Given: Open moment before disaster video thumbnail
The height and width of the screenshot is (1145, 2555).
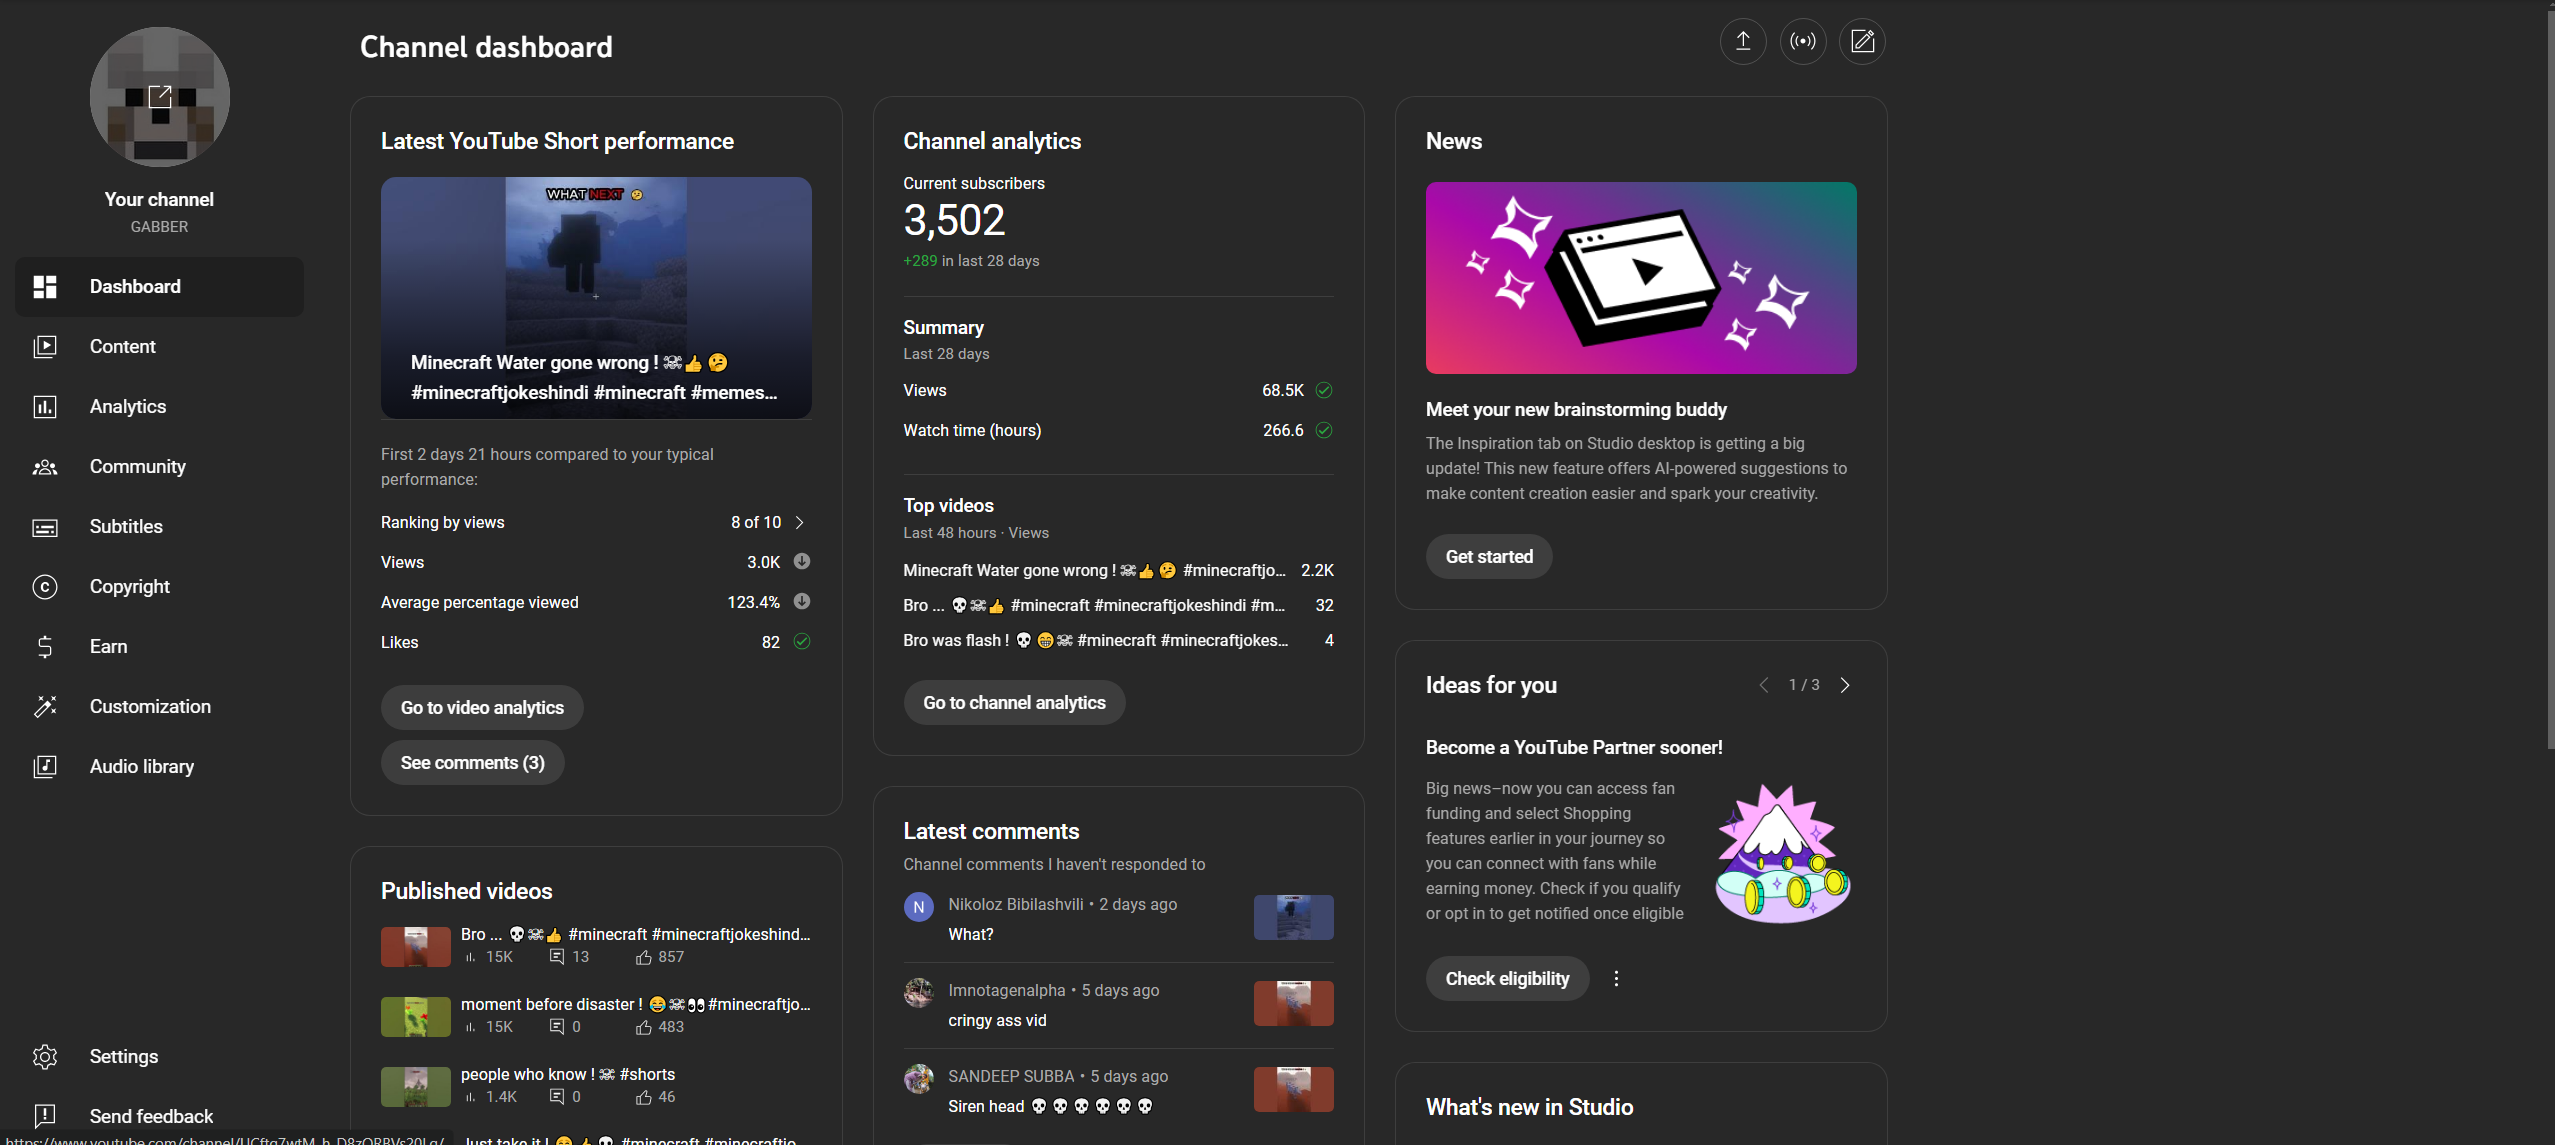Looking at the screenshot, I should click(416, 1016).
